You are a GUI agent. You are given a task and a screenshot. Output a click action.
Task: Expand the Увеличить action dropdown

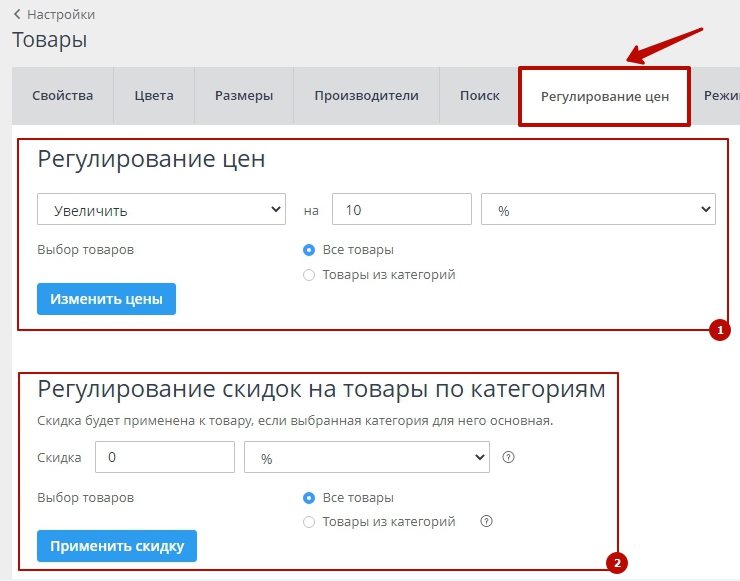click(x=162, y=210)
